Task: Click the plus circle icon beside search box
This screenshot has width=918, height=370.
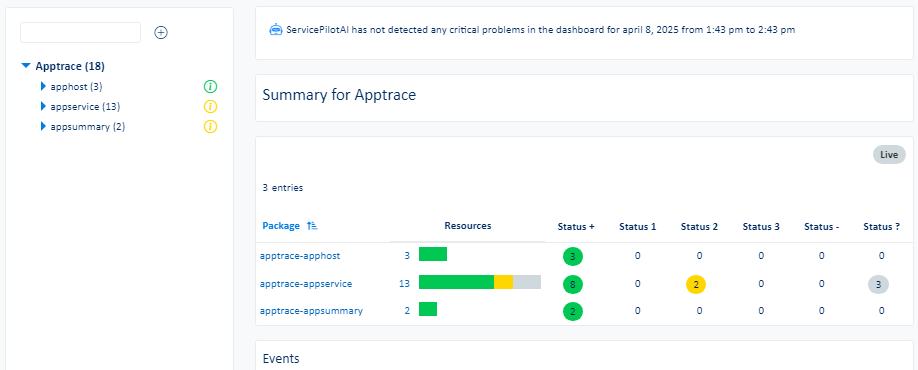Action: pos(161,33)
